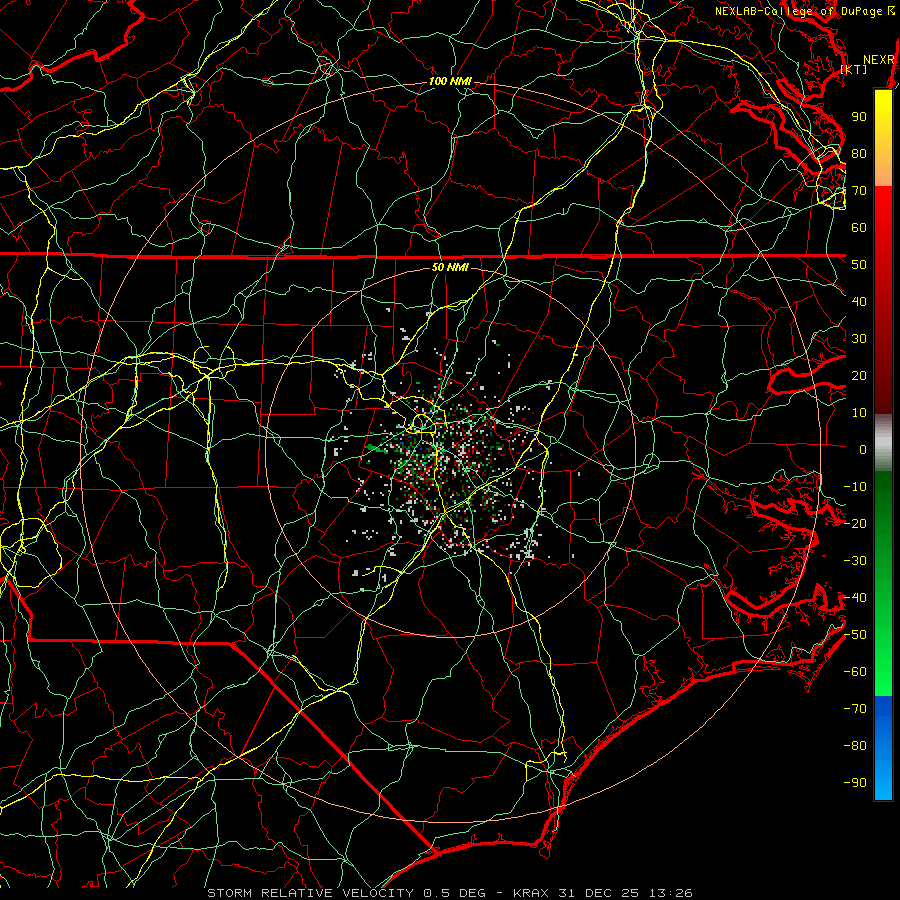Select the gray zero-velocity segment of the color bar
This screenshot has height=900, width=900.
[x=883, y=443]
